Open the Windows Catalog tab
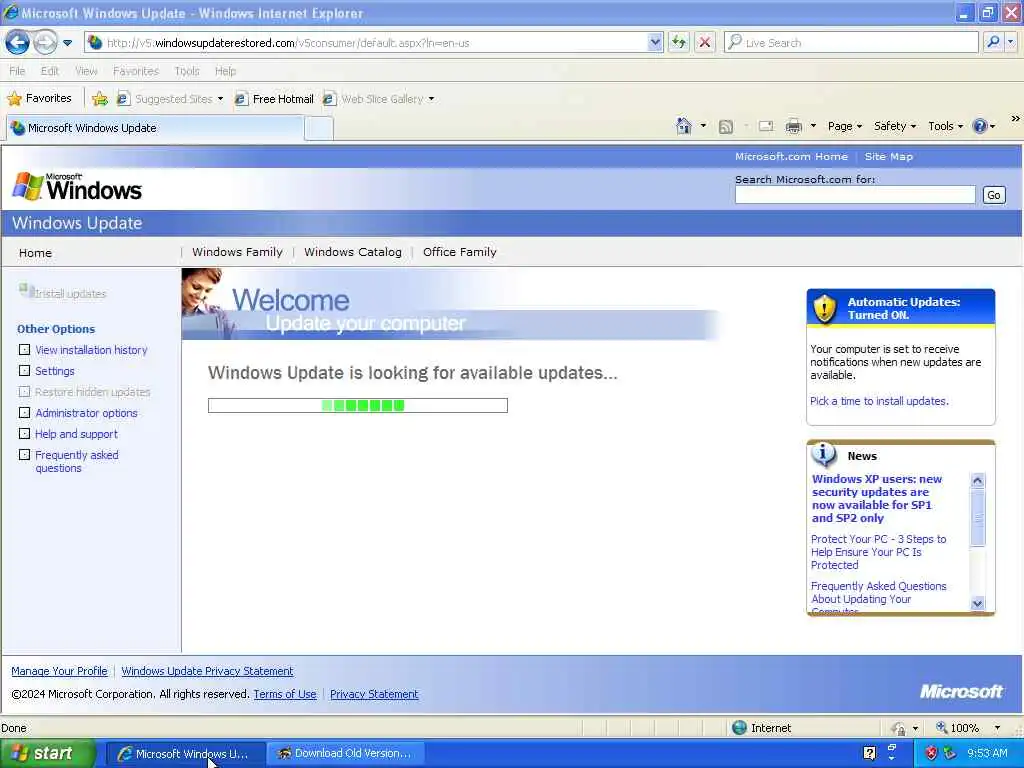The height and width of the screenshot is (768, 1024). click(353, 252)
